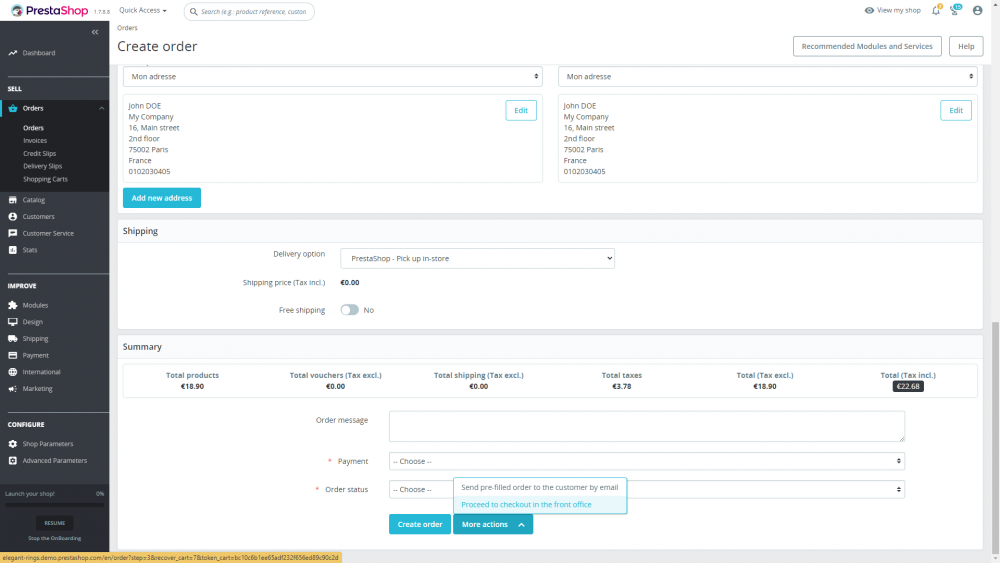The image size is (1000, 563).
Task: Open the trophy gamification icon
Action: tap(955, 10)
